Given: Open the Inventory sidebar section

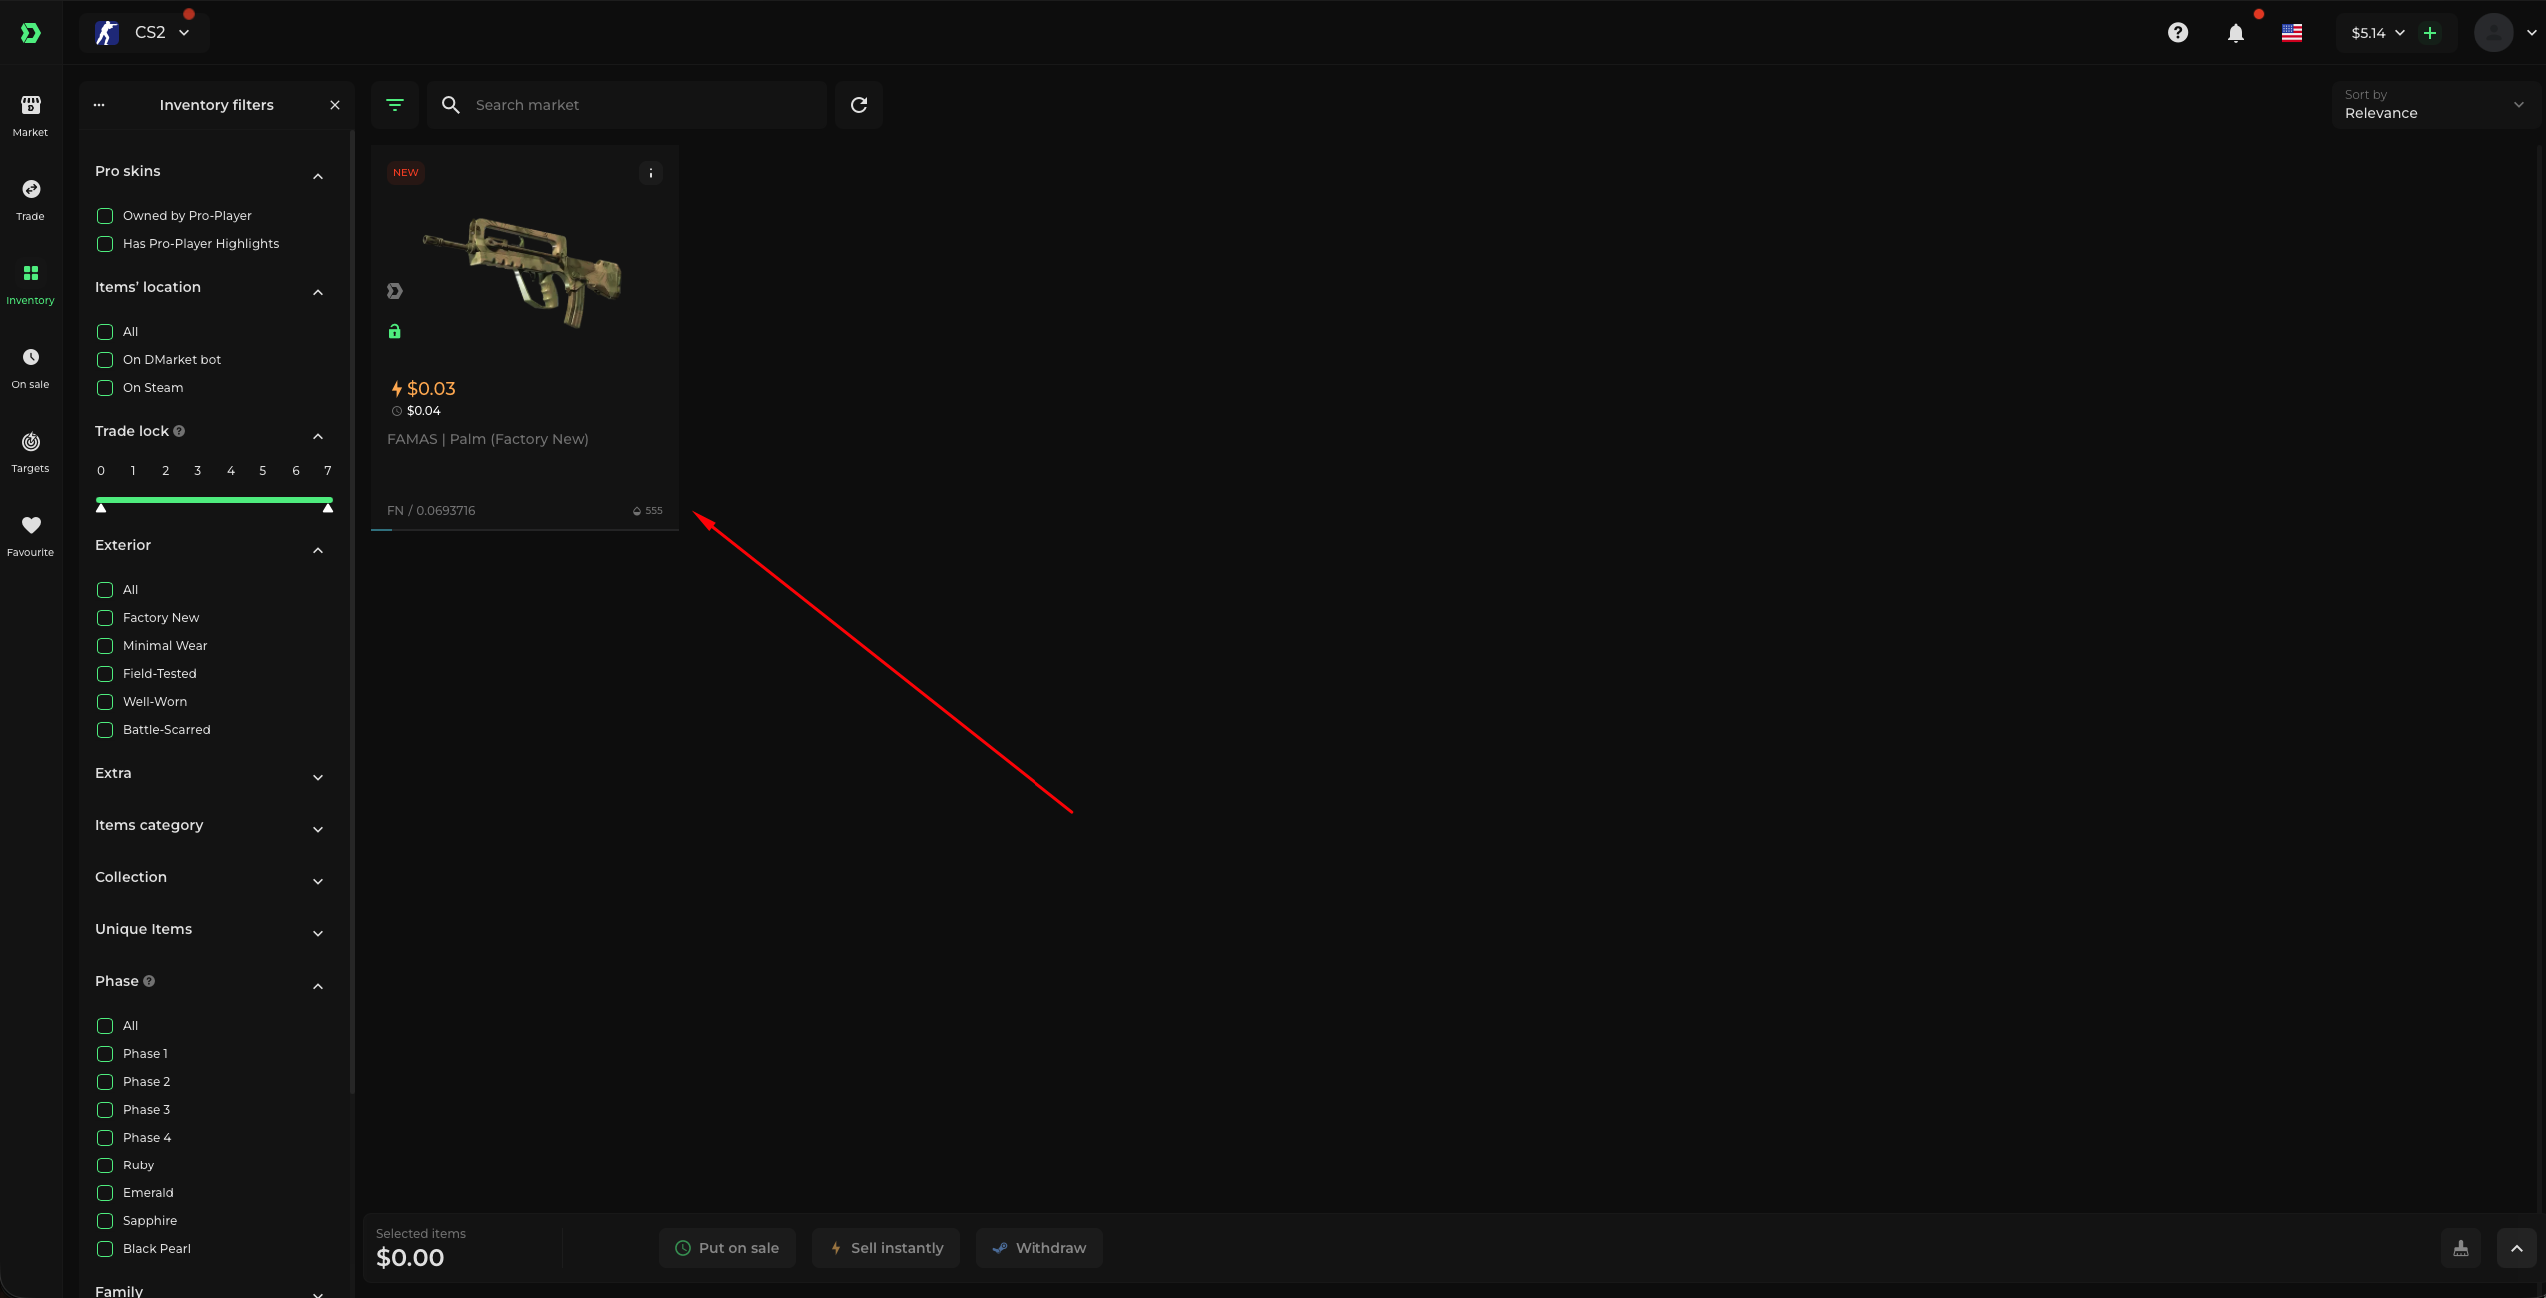Looking at the screenshot, I should pyautogui.click(x=31, y=284).
